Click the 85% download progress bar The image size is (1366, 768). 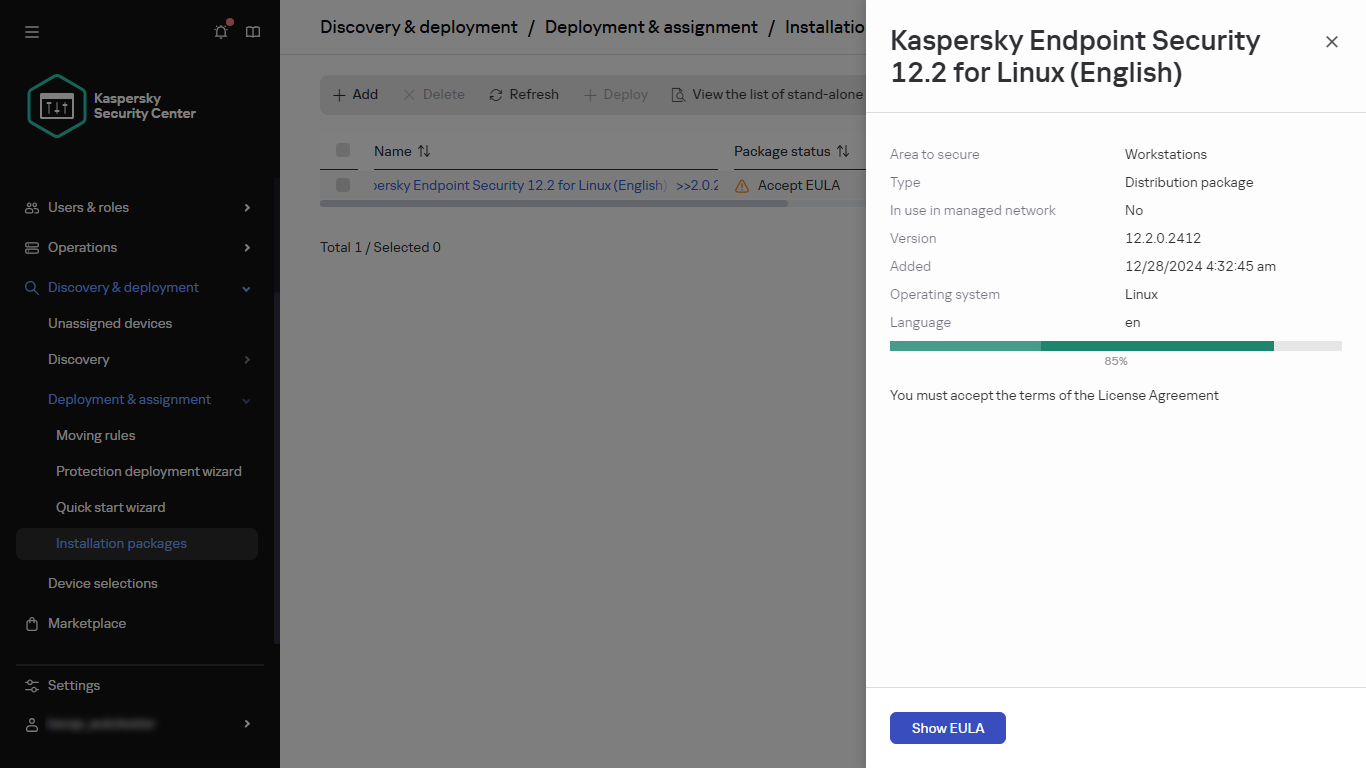1116,345
